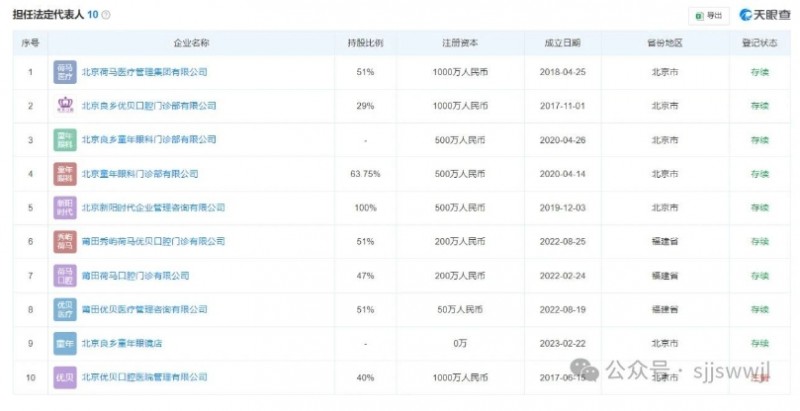Click the 持股比例 column header
The width and height of the screenshot is (800, 411).
365,43
